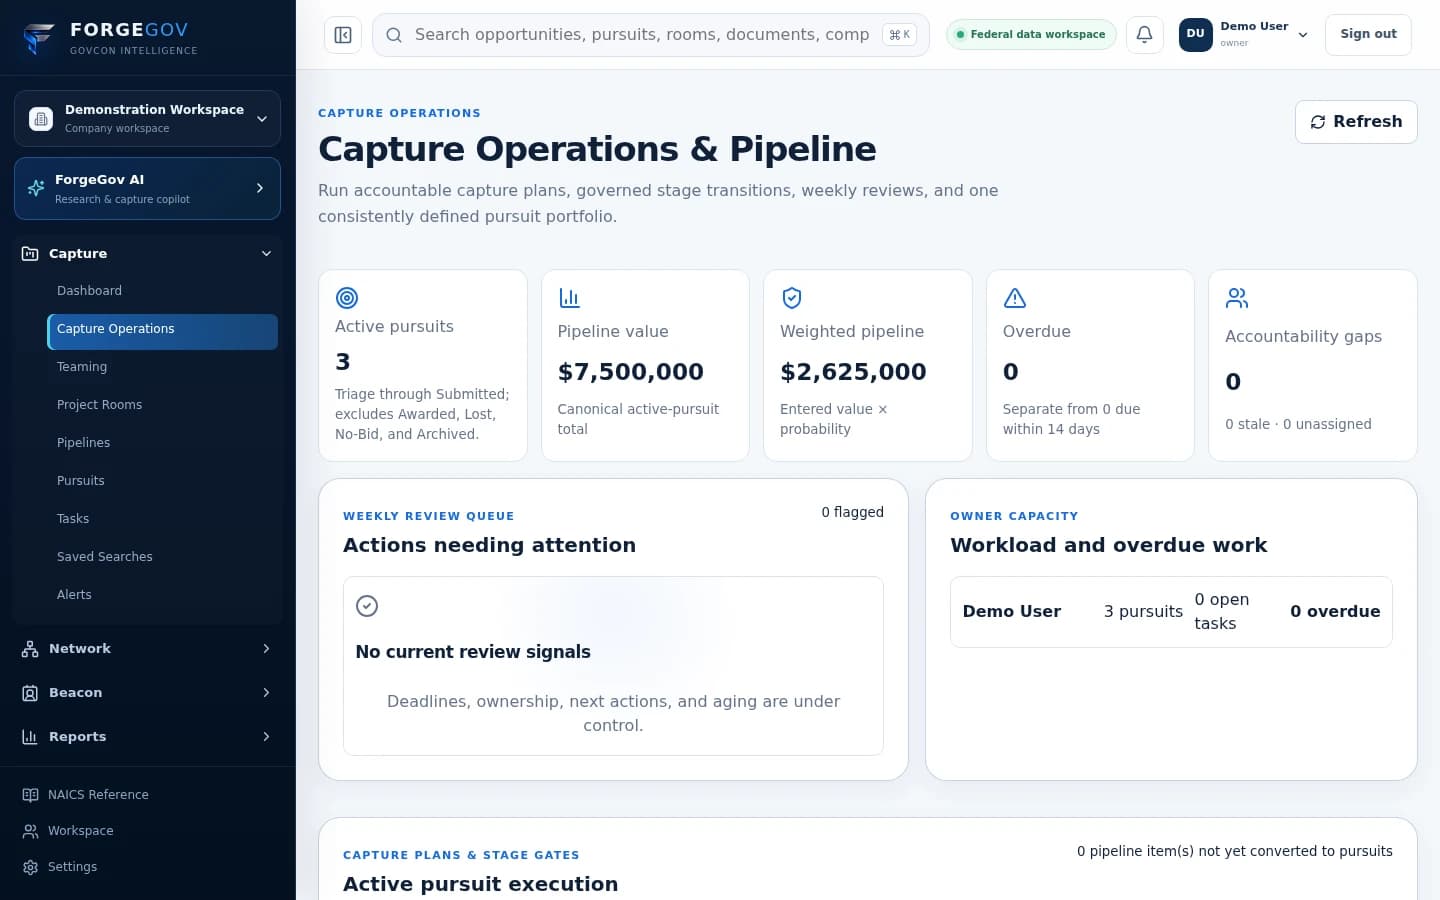Open the Demo User account menu chevron
1440x900 pixels.
click(x=1303, y=35)
